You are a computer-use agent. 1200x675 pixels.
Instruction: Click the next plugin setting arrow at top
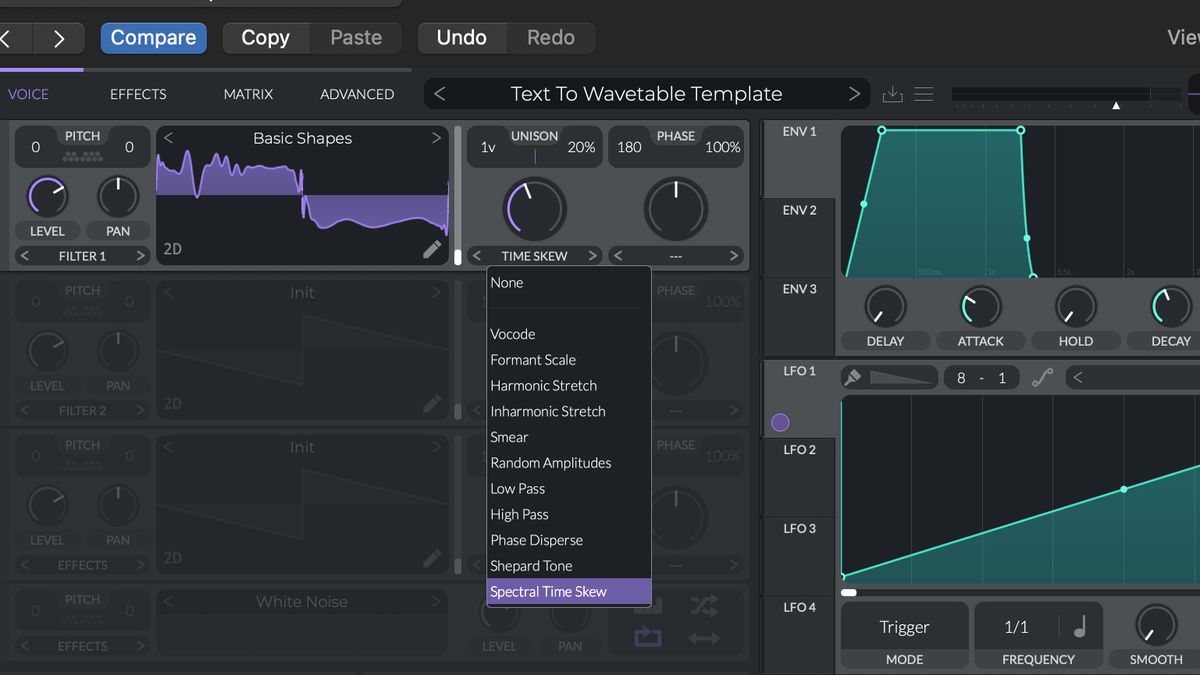pos(59,39)
